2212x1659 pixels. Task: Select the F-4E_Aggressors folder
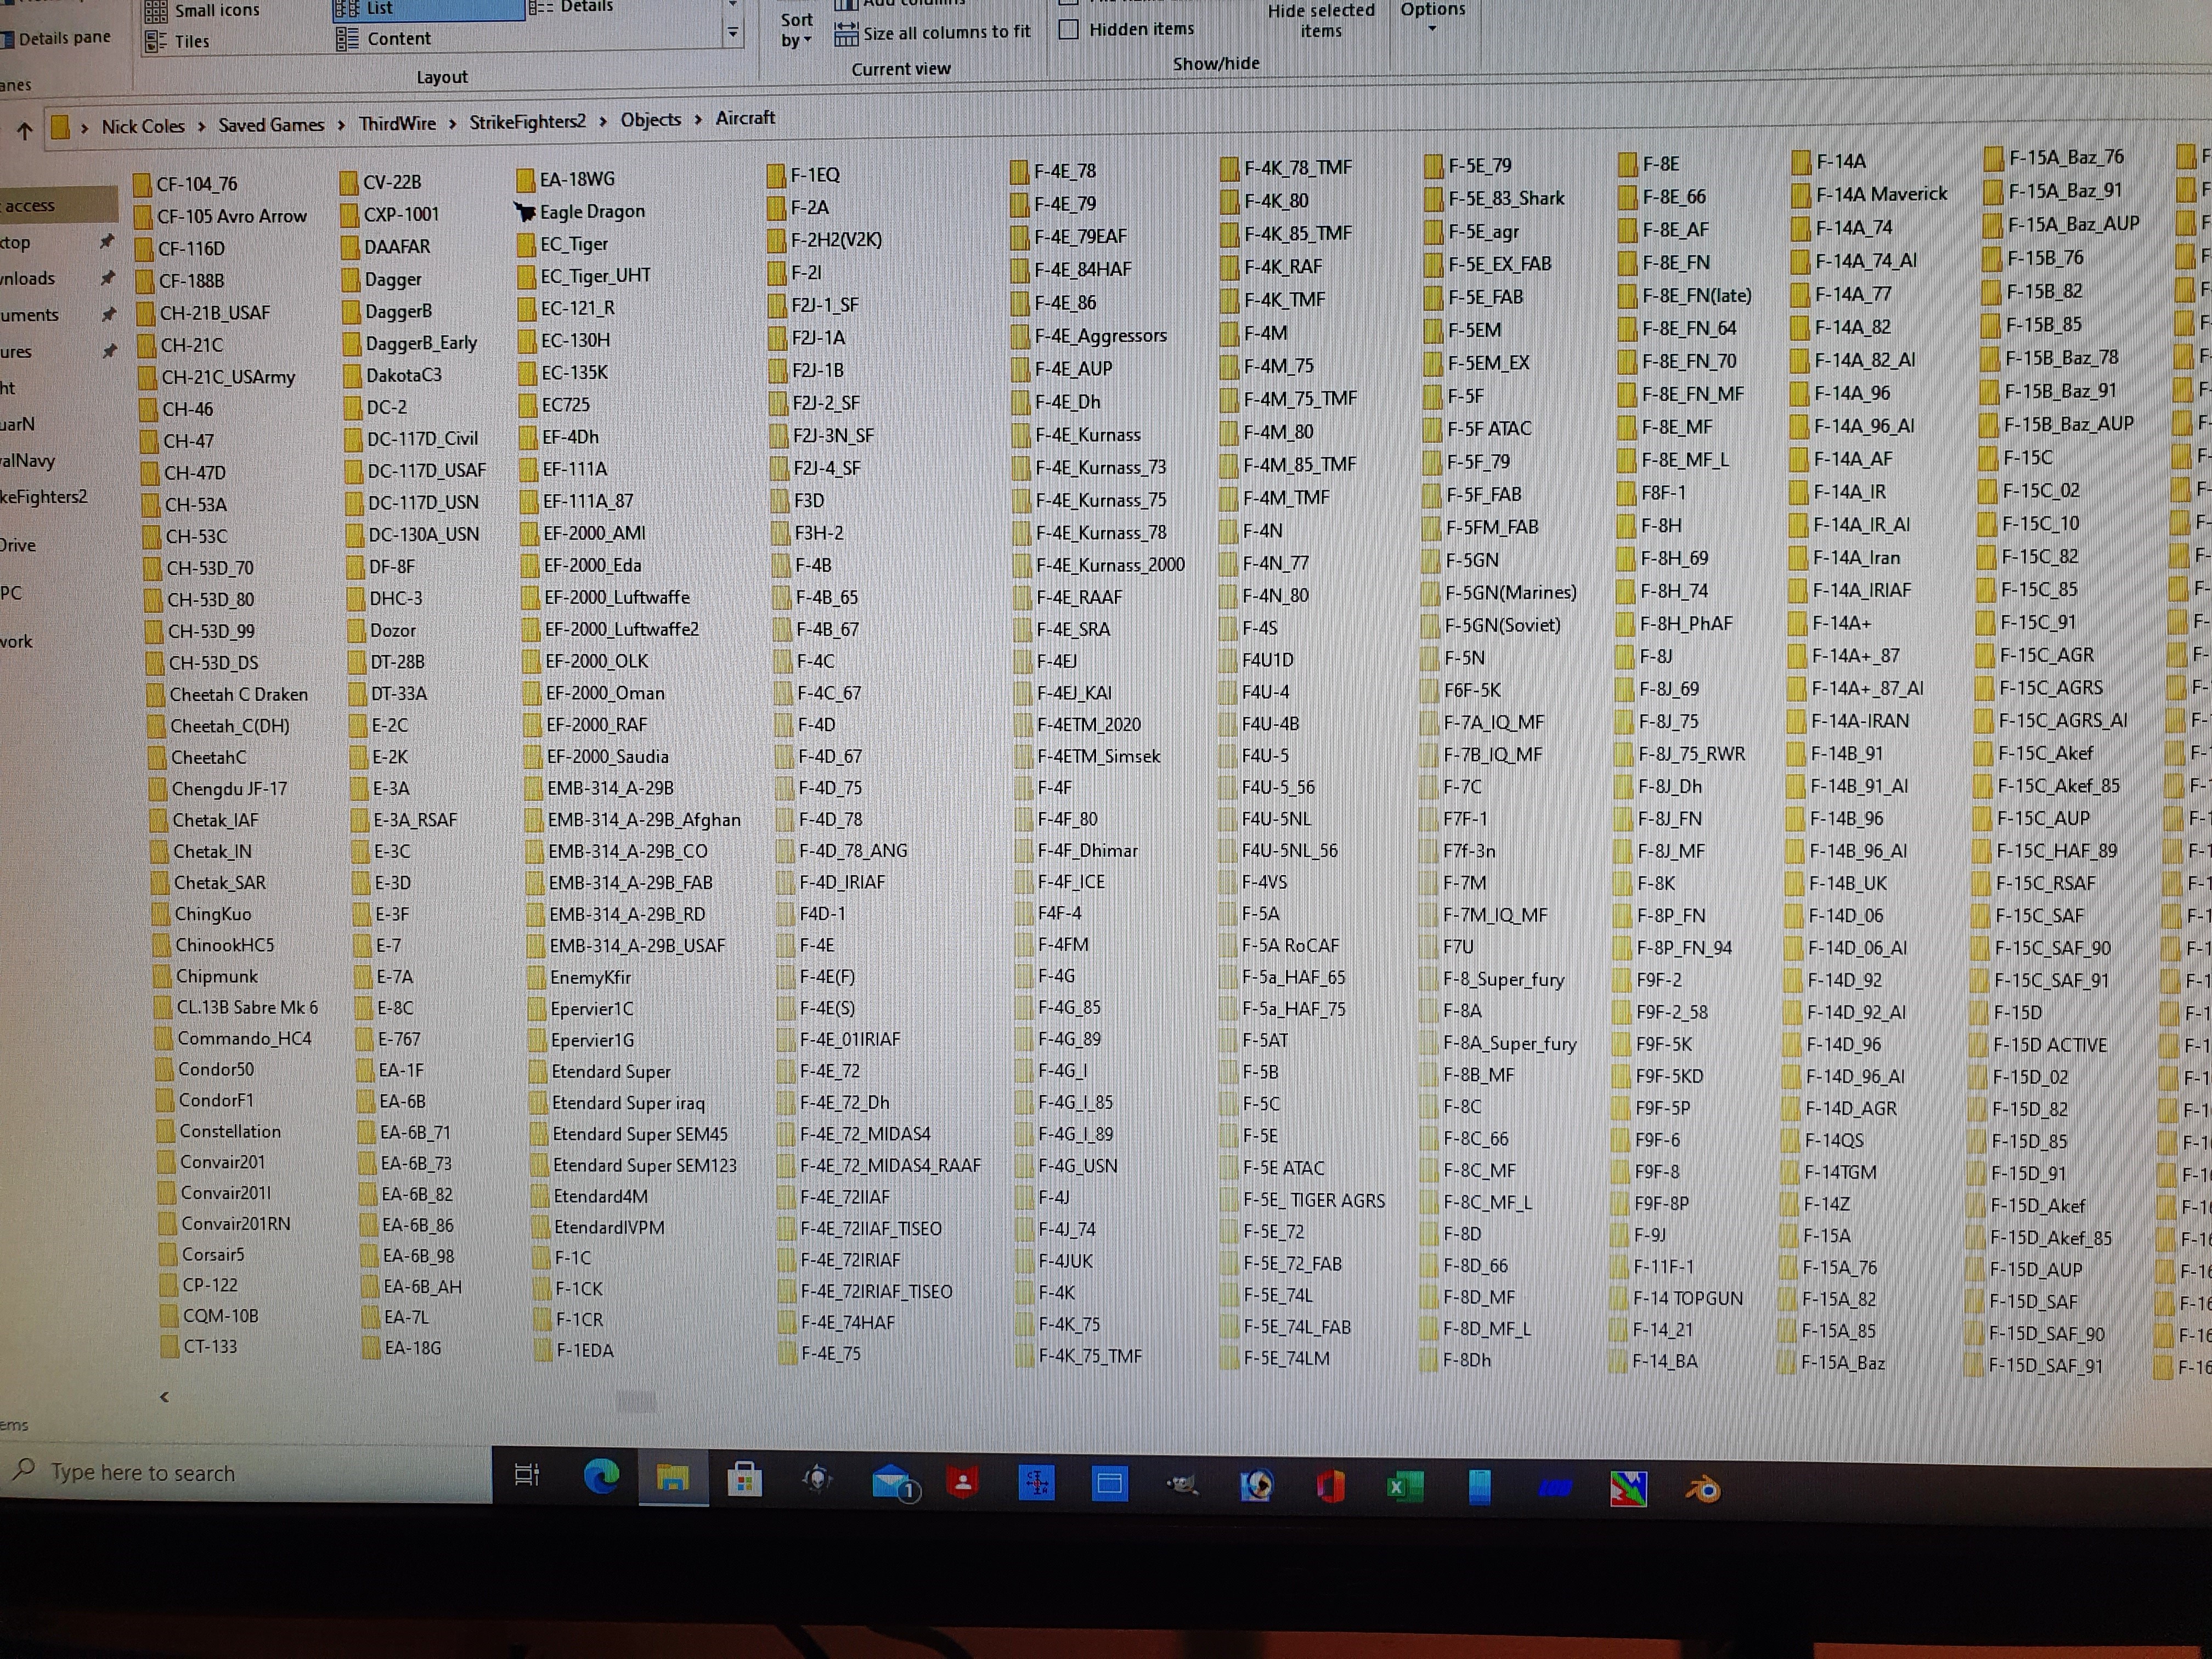pyautogui.click(x=1090, y=335)
